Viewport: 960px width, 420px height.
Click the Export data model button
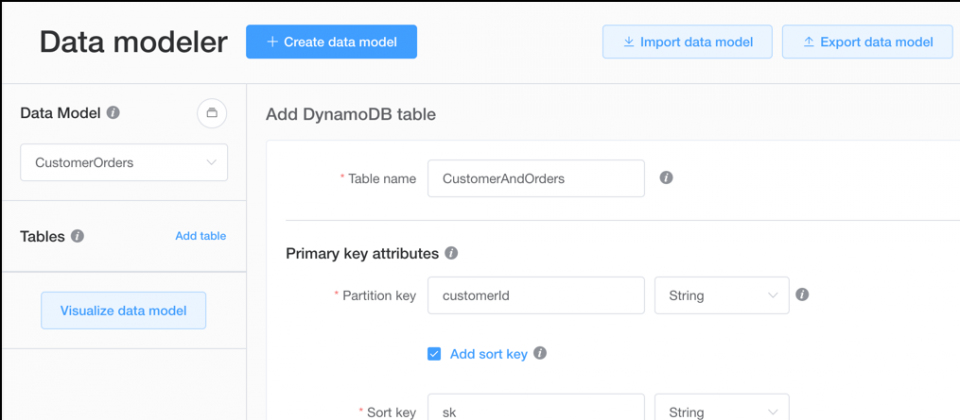pyautogui.click(x=868, y=42)
